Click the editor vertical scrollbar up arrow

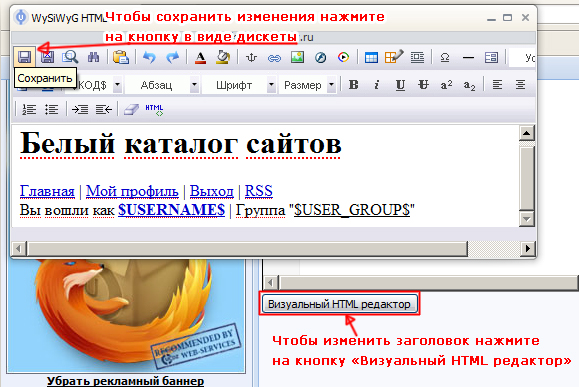click(x=527, y=133)
